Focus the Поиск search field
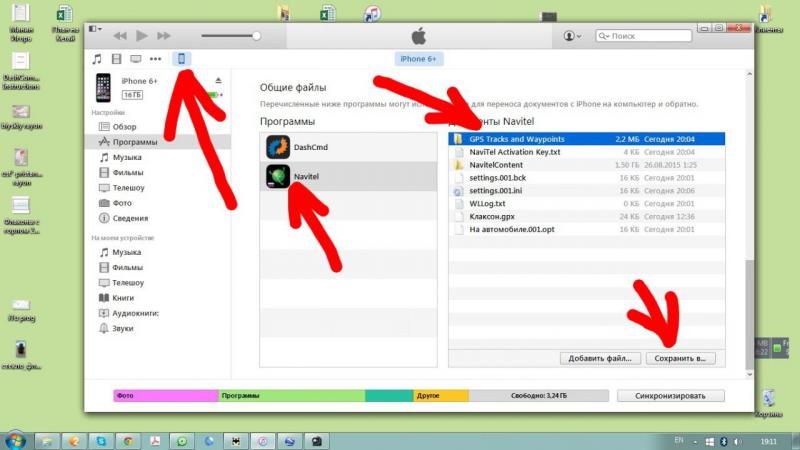This screenshot has width=800, height=450. click(644, 36)
